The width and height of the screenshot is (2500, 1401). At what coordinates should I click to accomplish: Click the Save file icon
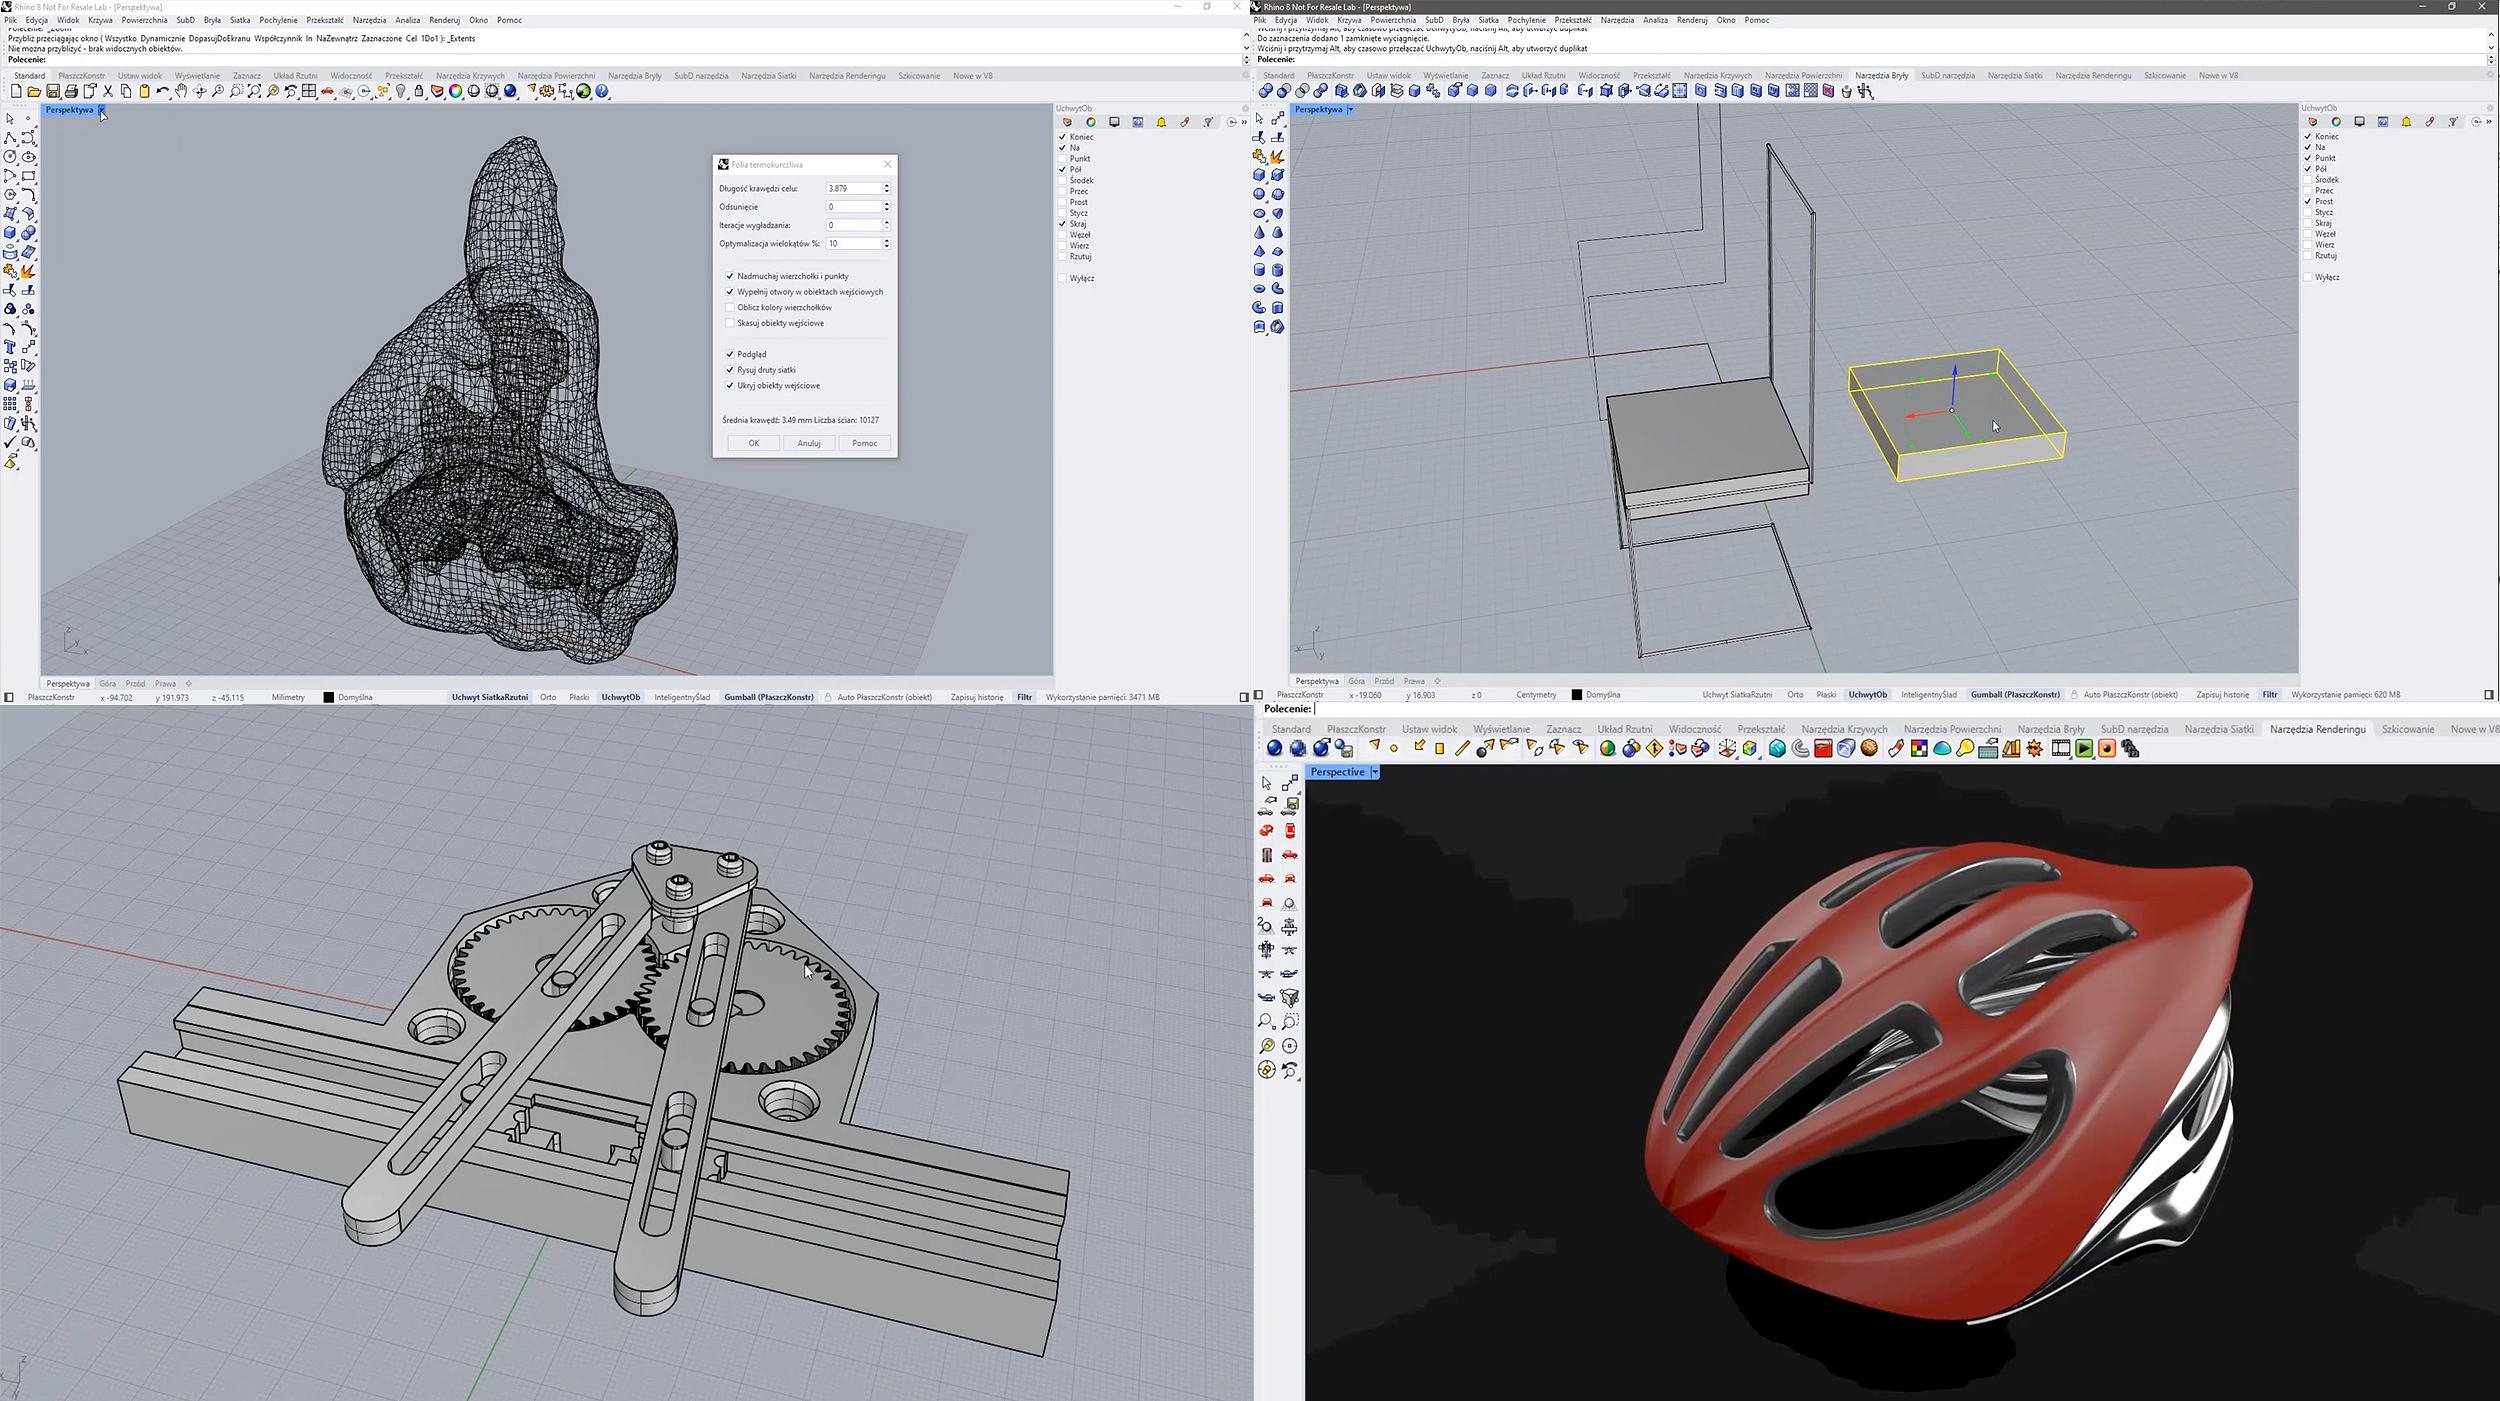[x=53, y=91]
